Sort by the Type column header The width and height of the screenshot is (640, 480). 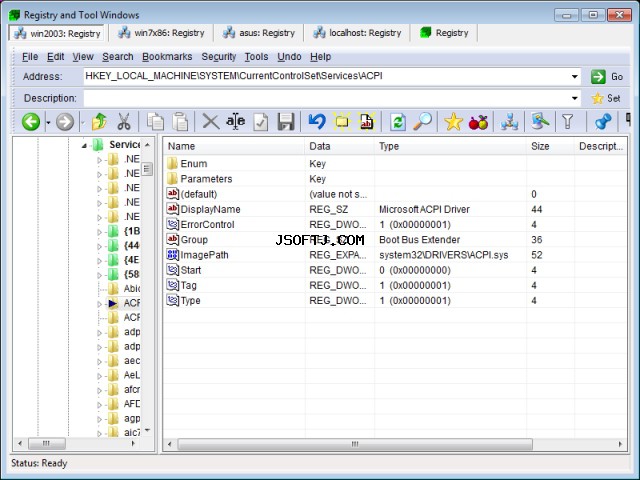[450, 146]
